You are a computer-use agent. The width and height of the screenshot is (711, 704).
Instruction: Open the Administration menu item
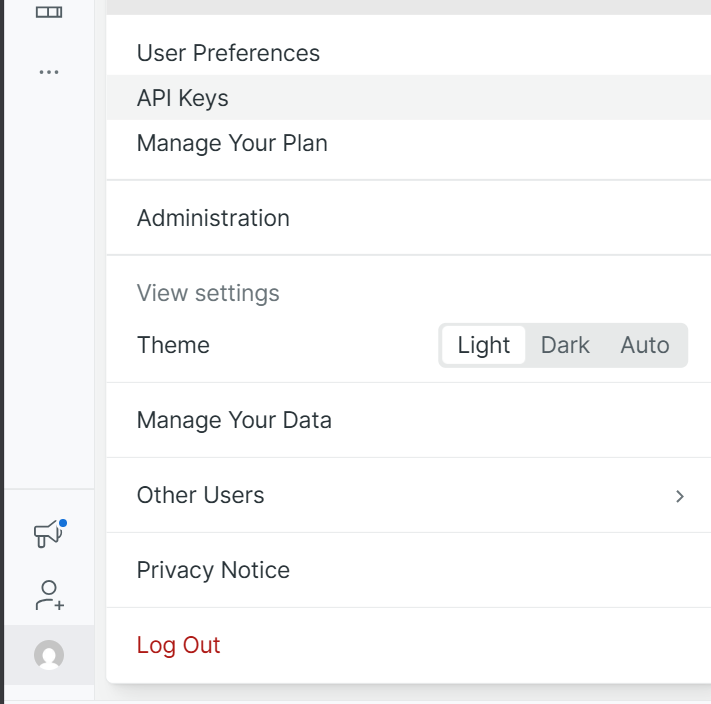pyautogui.click(x=213, y=218)
